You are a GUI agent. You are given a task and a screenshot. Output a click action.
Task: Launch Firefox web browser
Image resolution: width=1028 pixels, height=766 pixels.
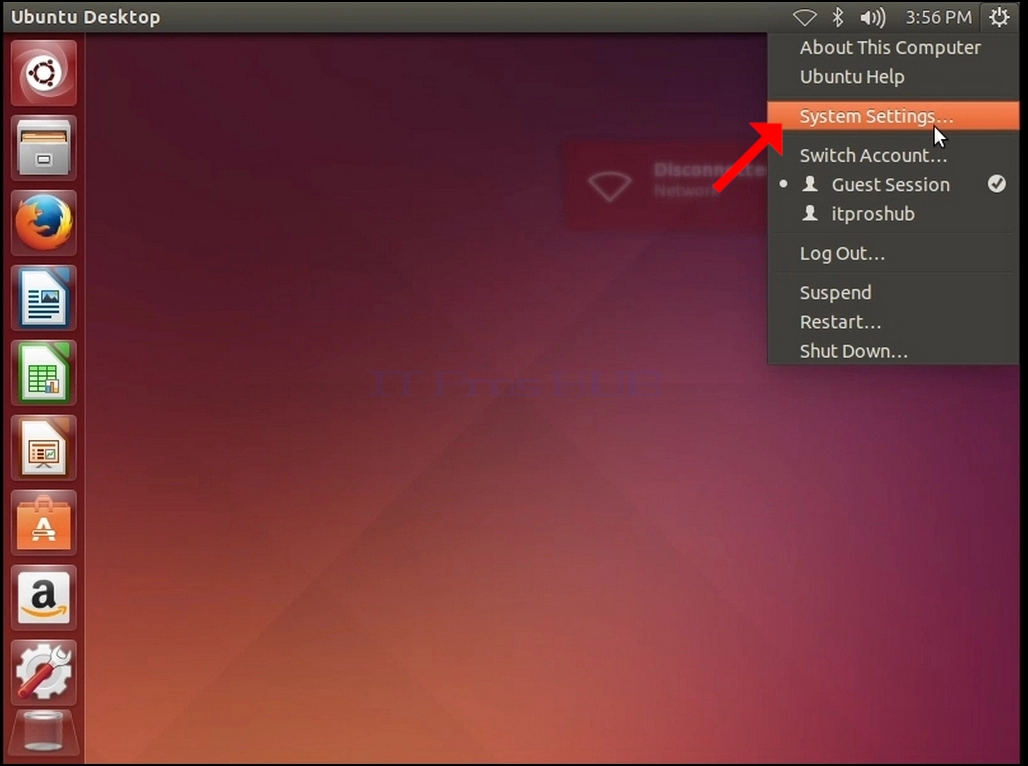(44, 223)
